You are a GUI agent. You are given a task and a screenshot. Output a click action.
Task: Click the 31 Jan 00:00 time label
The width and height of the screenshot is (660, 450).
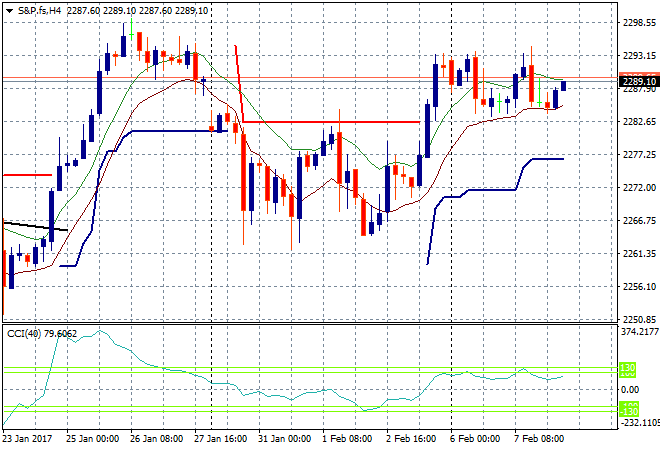[285, 439]
